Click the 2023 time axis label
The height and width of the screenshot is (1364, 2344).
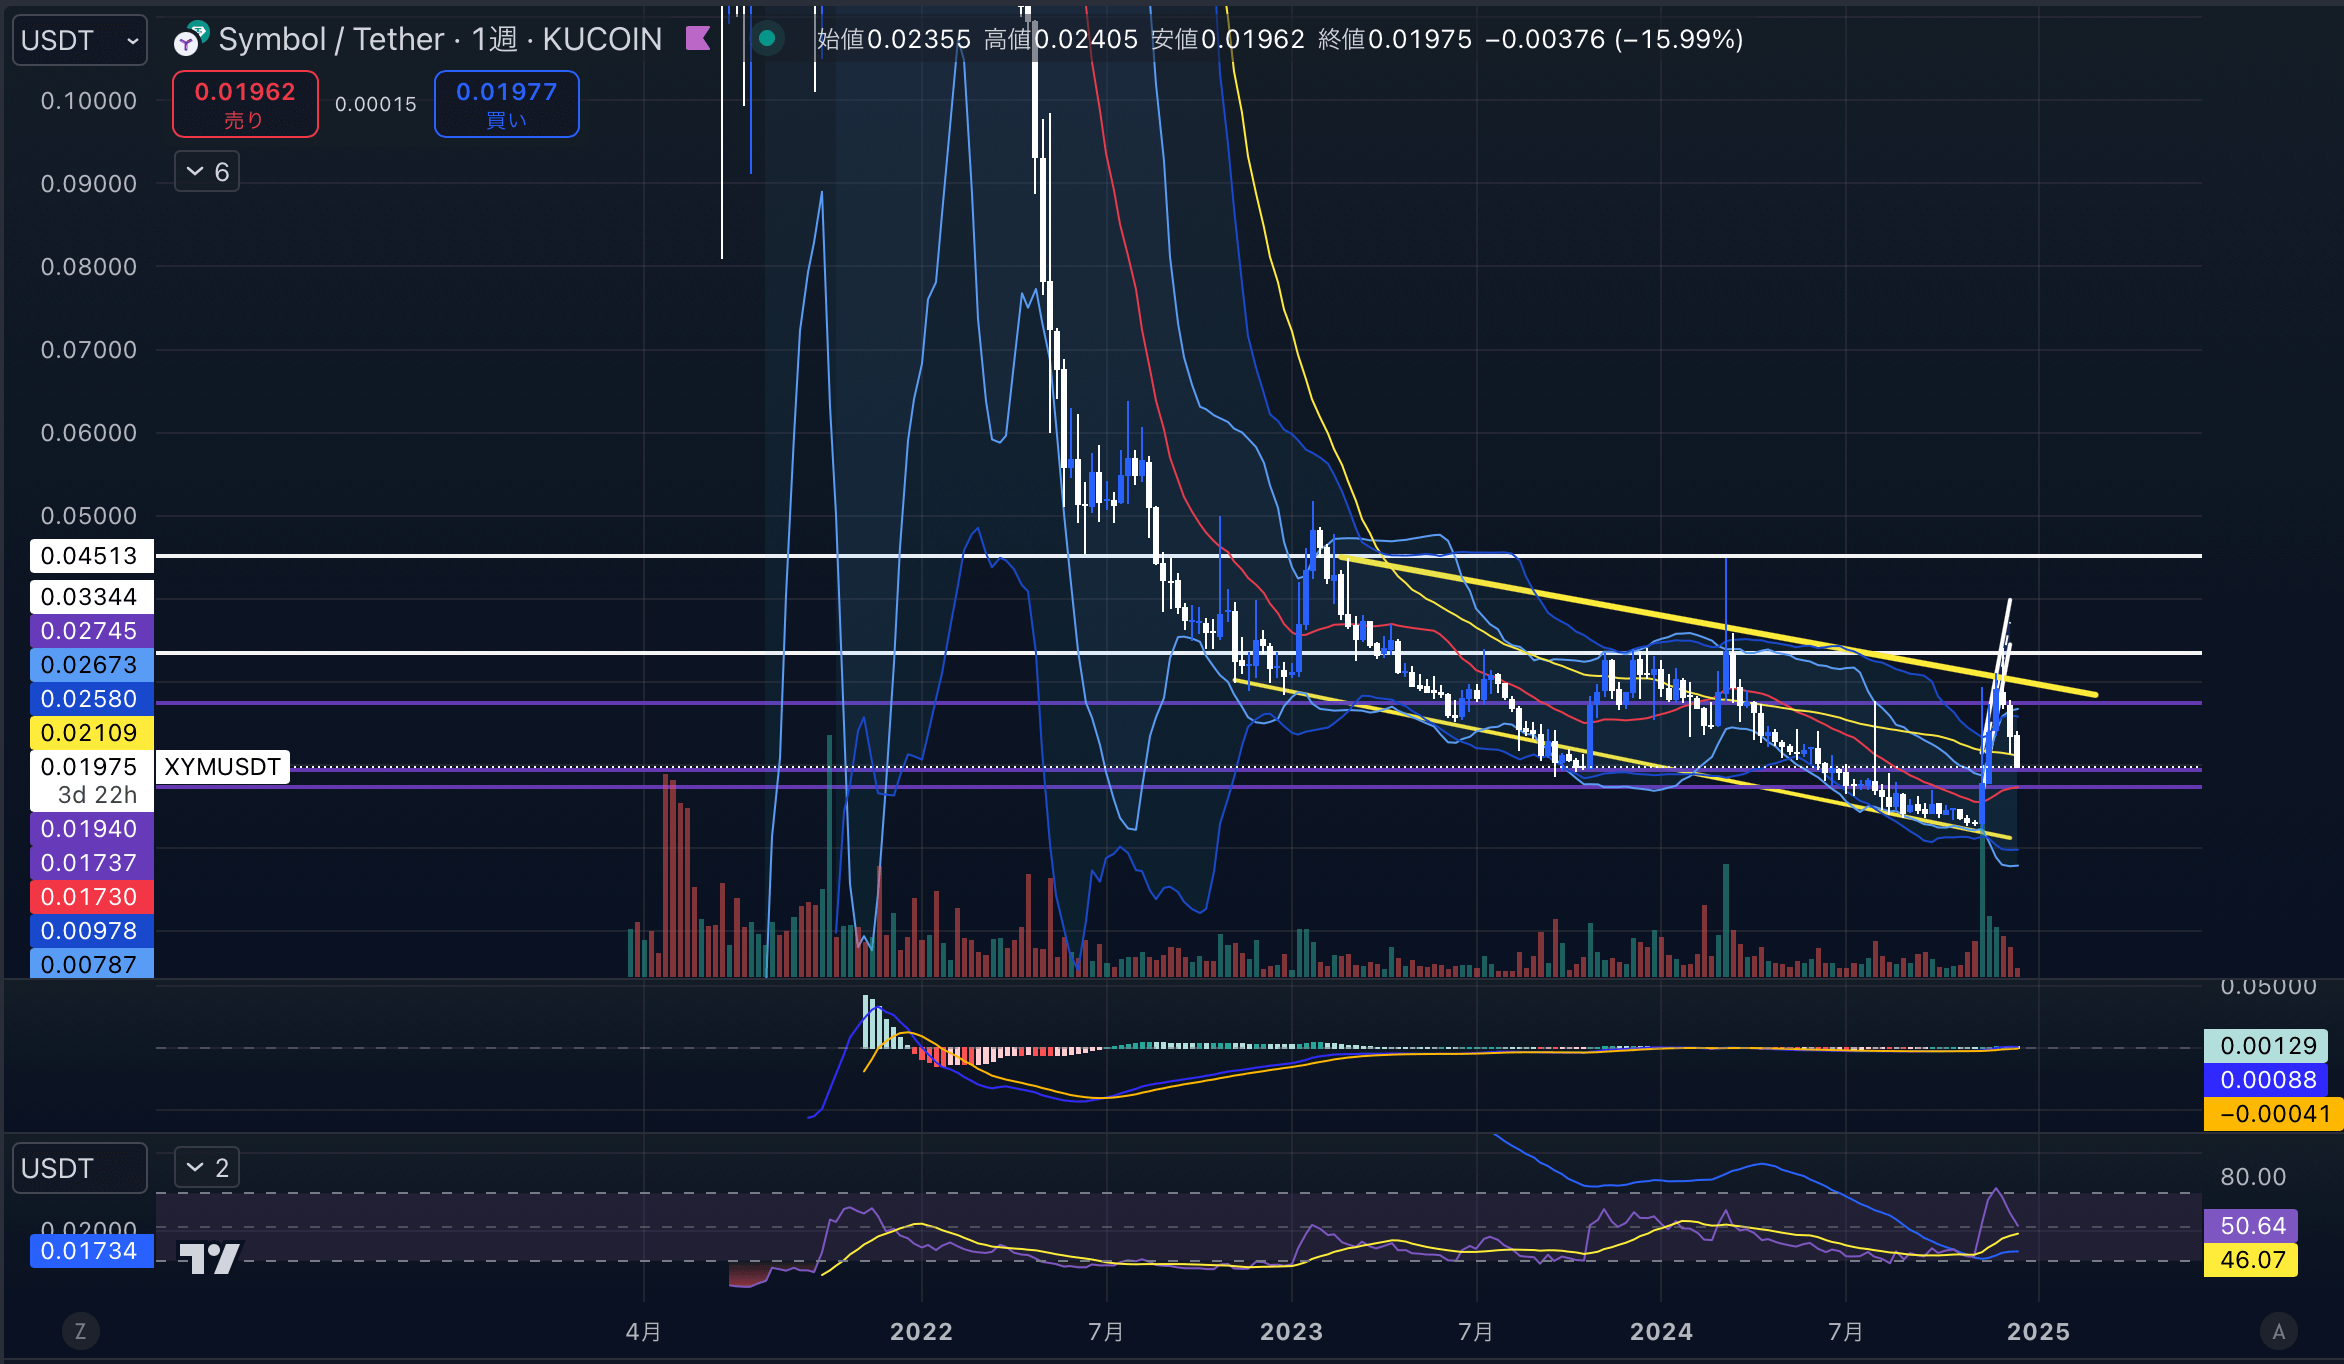1291,1332
